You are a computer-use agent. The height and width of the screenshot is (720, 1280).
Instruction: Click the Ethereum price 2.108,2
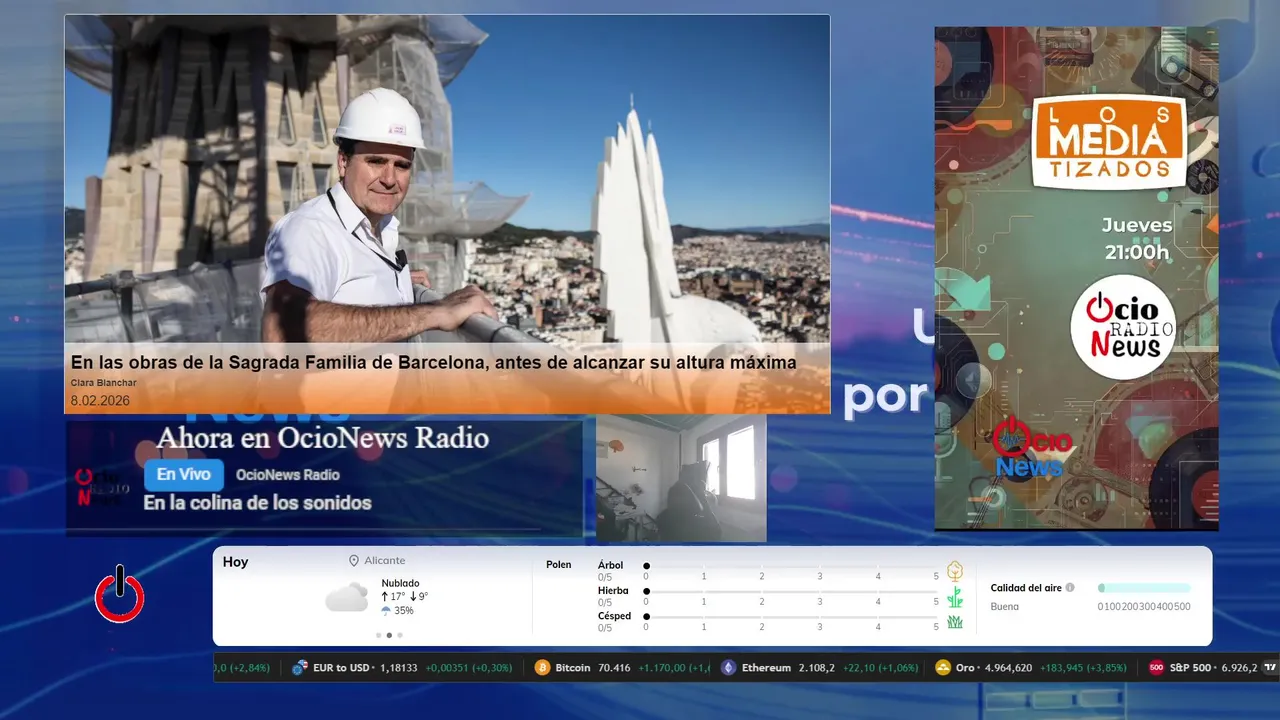[x=816, y=668]
